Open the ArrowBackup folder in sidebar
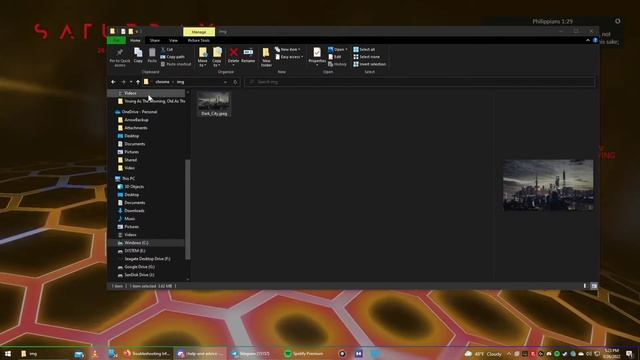640x360 pixels. pyautogui.click(x=136, y=120)
